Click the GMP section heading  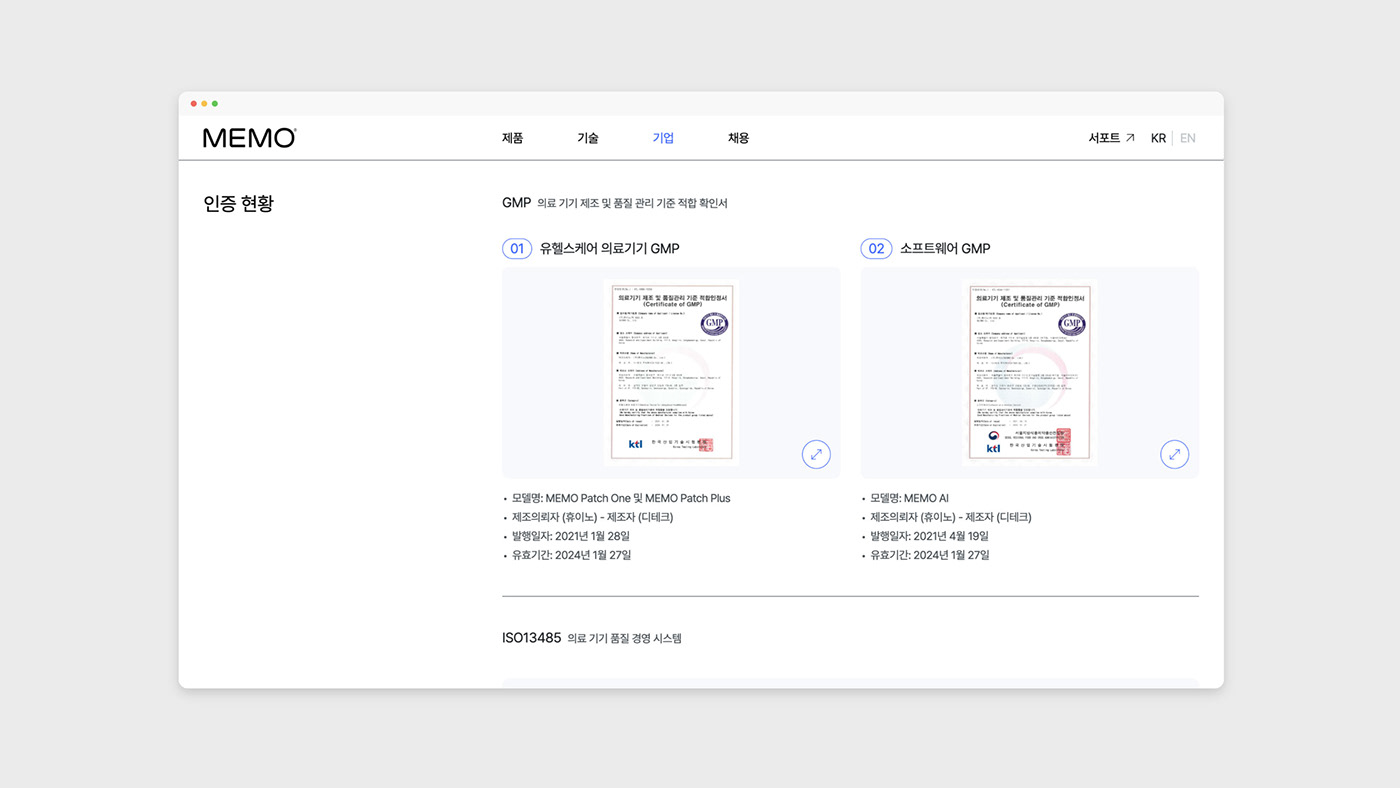click(x=516, y=203)
